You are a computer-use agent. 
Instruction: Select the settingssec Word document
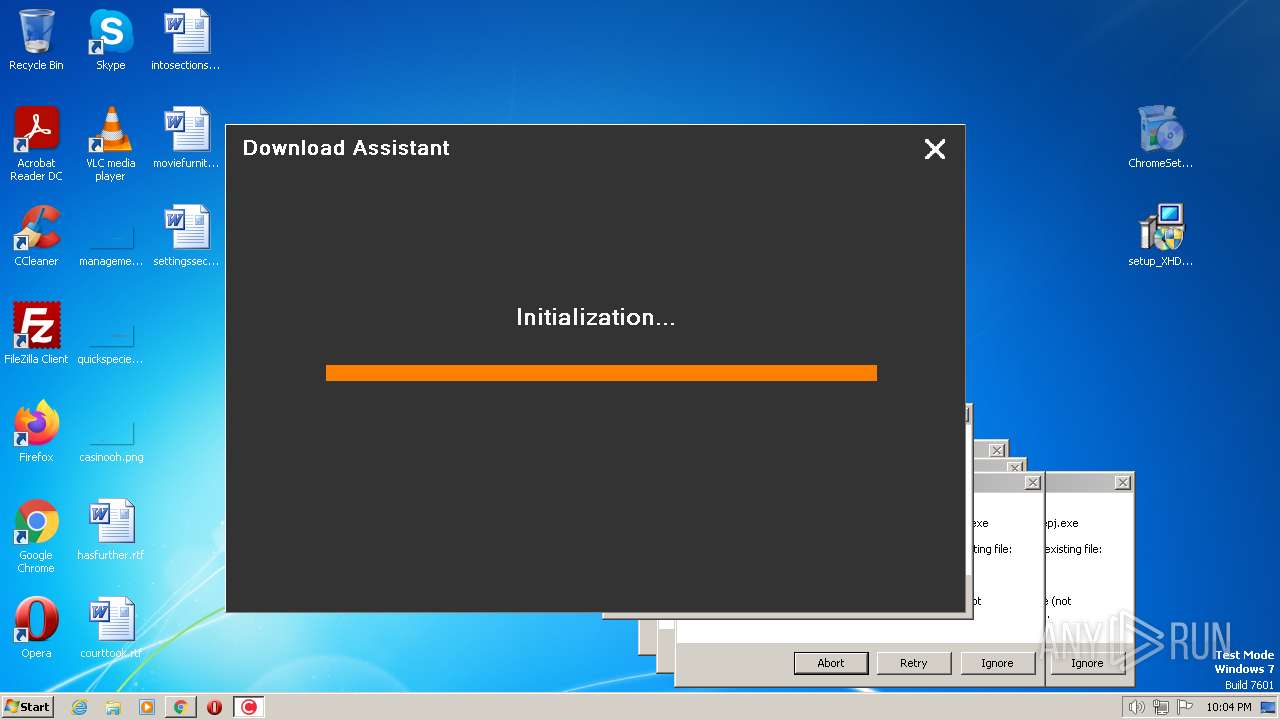click(186, 236)
